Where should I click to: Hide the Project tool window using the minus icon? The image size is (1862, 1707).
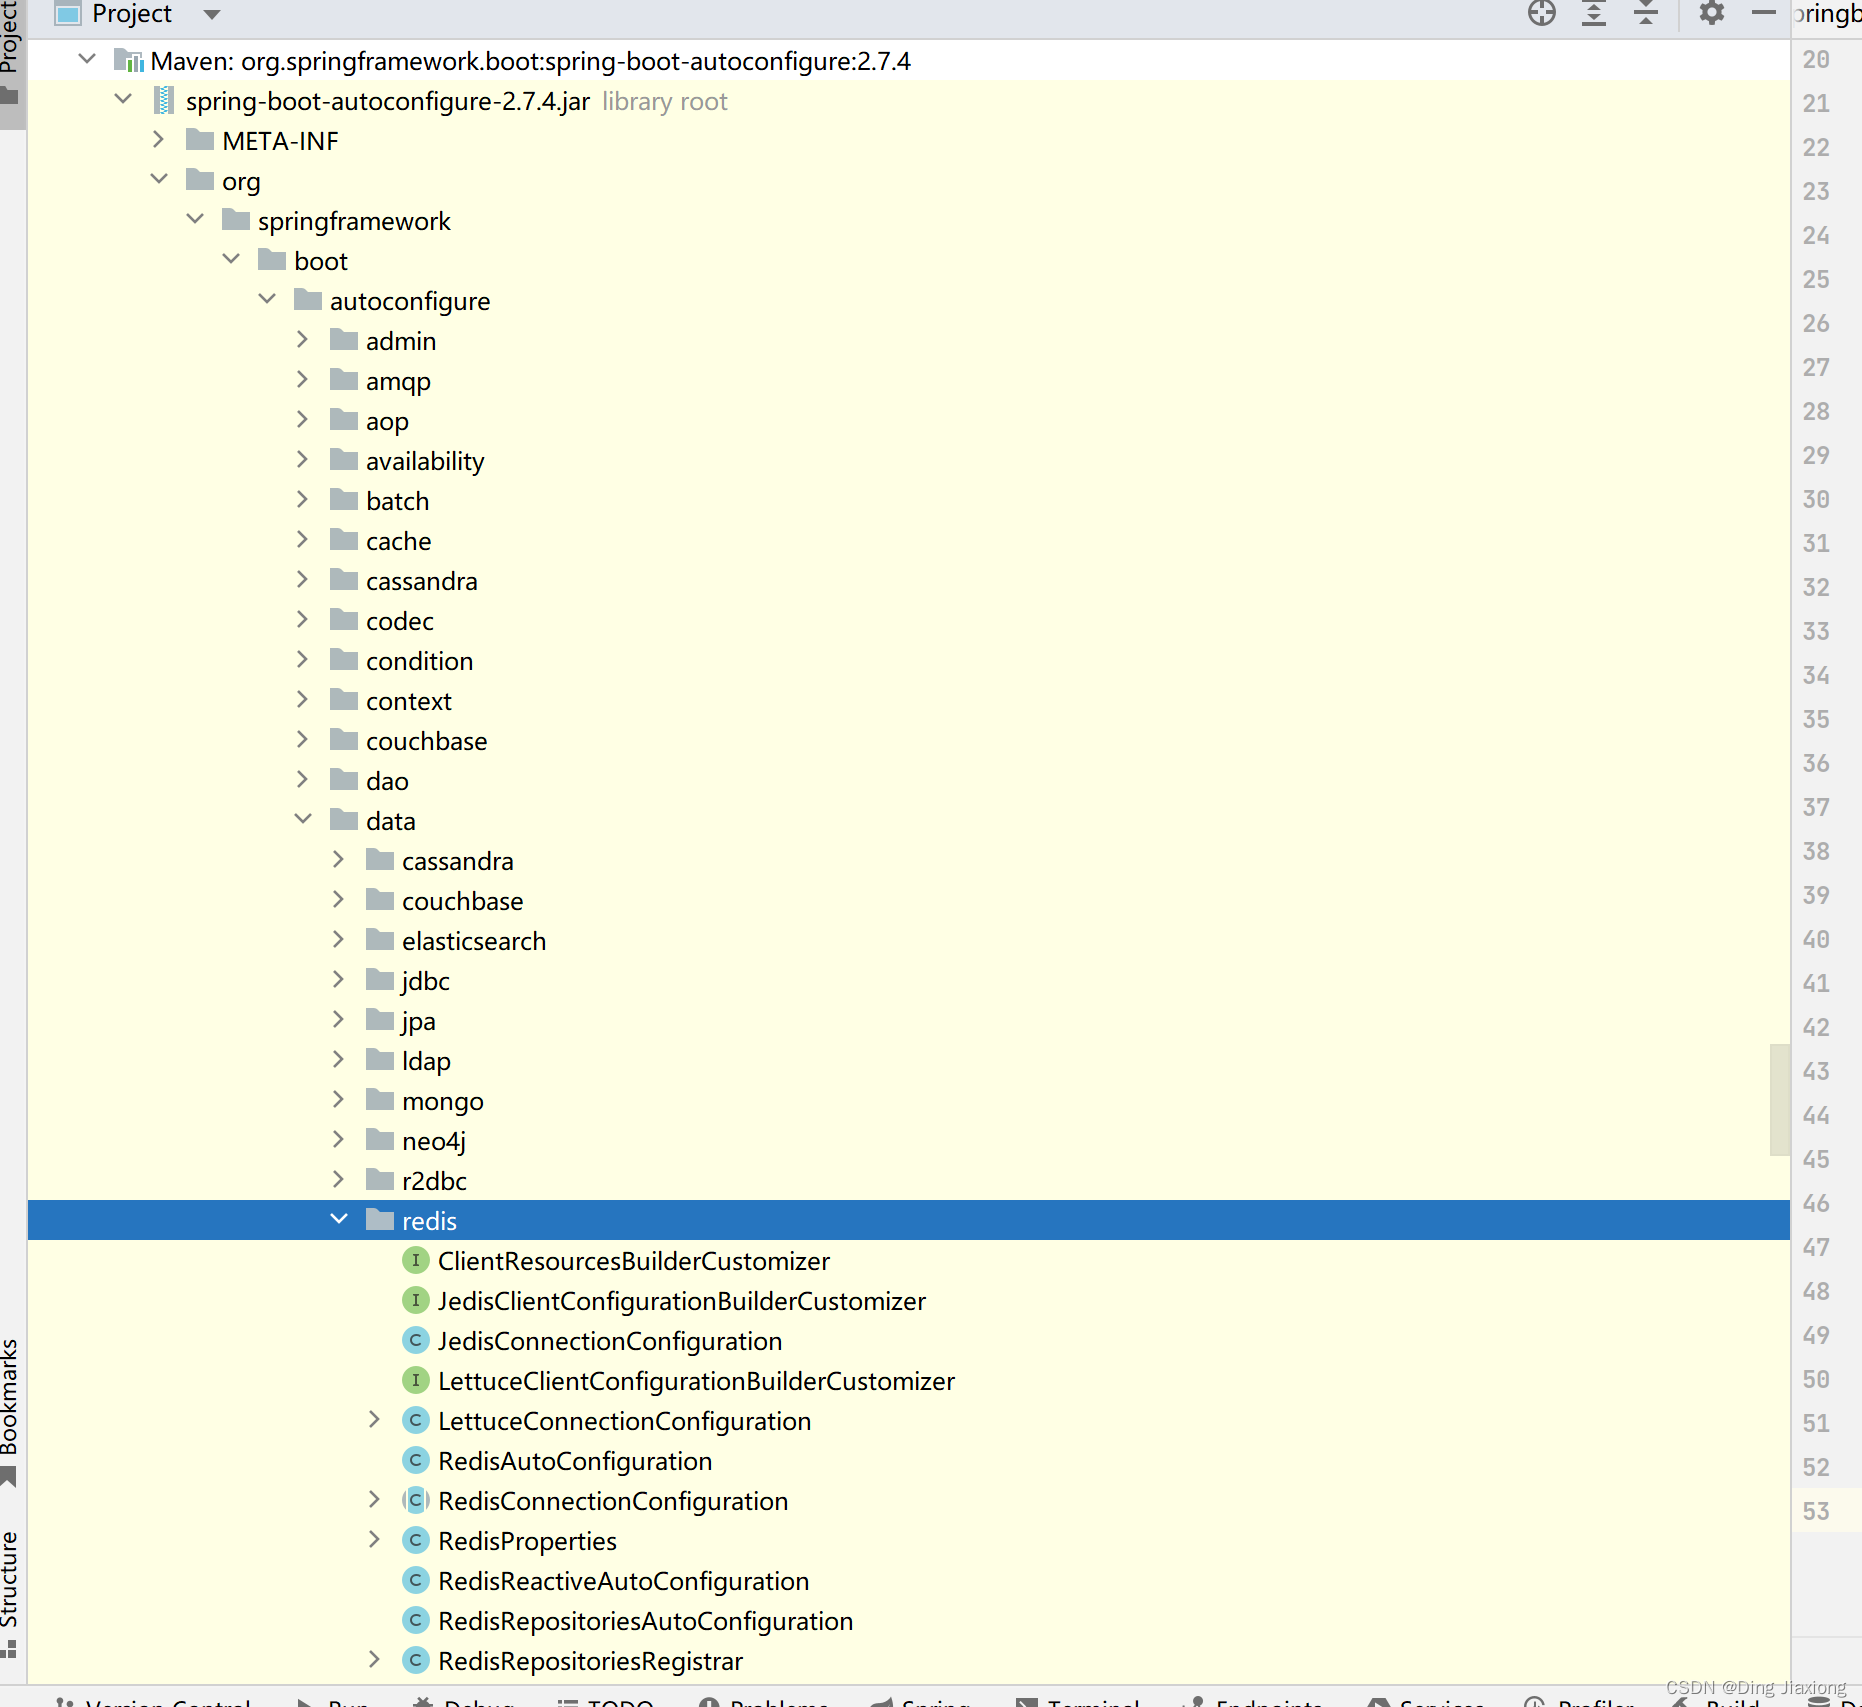pyautogui.click(x=1764, y=13)
